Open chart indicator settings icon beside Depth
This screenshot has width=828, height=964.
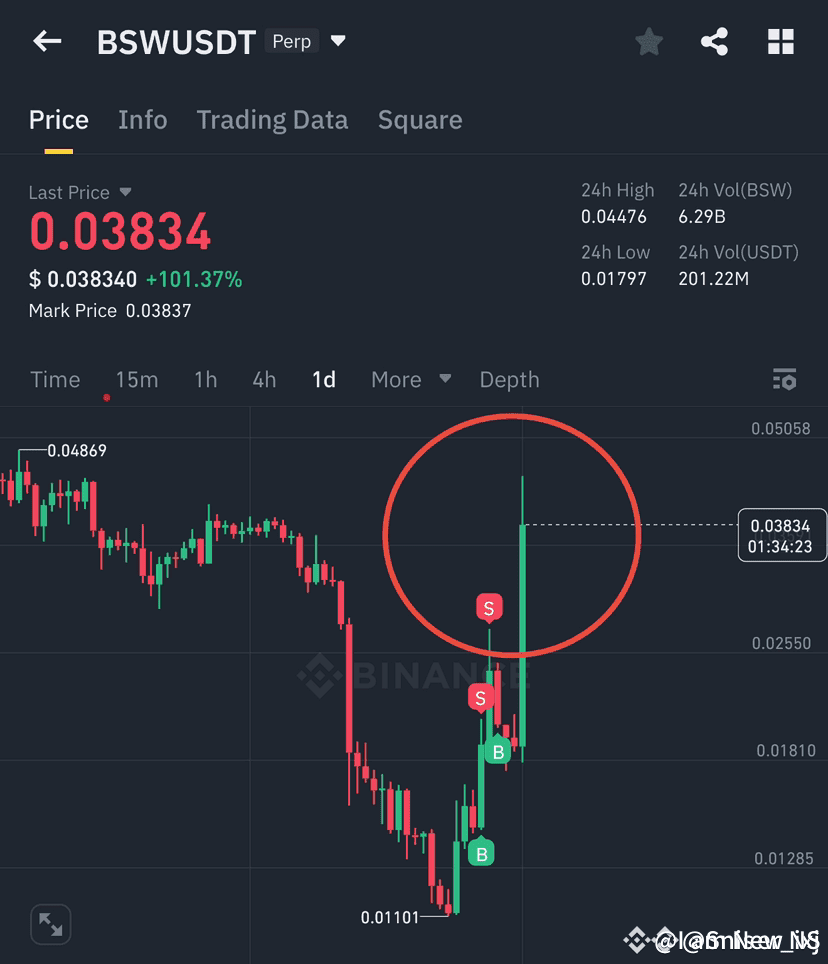(784, 379)
